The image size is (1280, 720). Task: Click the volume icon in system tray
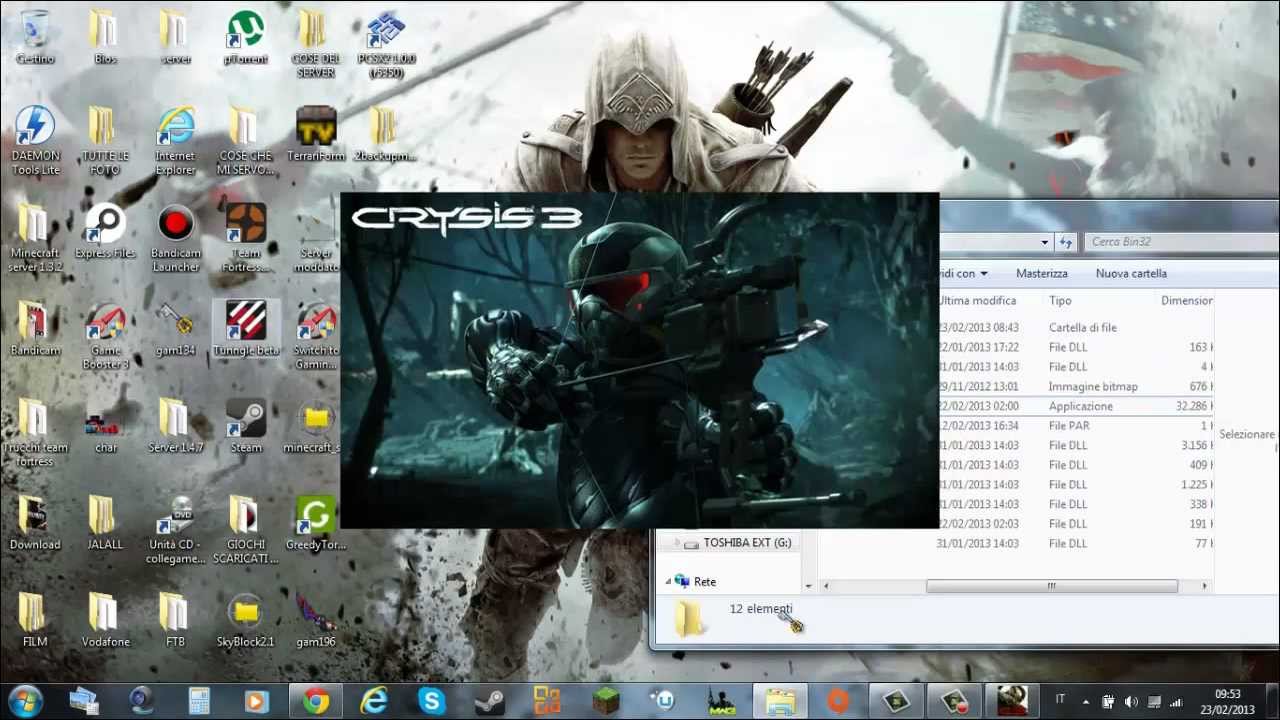tap(1131, 702)
